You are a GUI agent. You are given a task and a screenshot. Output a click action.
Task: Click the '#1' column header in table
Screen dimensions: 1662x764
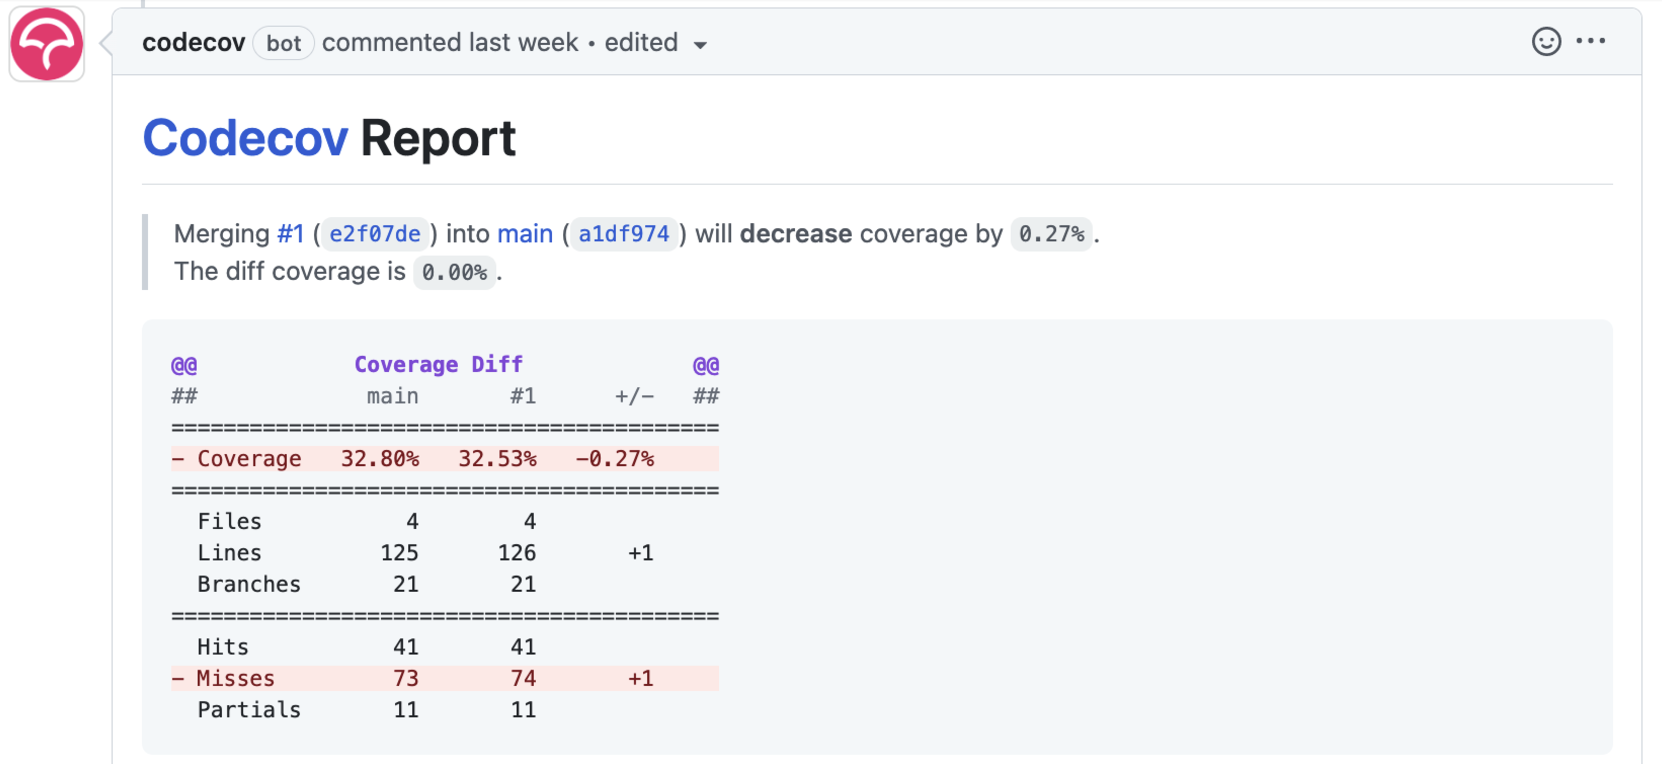[x=523, y=397]
